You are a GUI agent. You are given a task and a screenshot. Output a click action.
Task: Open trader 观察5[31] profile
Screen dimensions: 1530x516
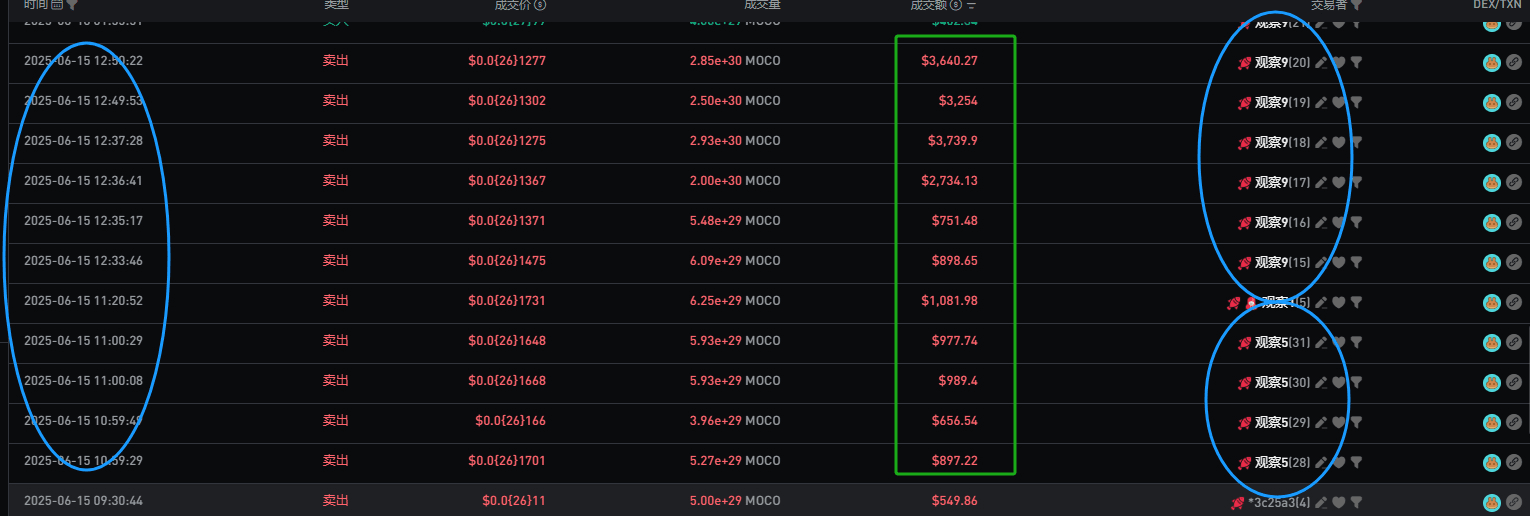[x=1282, y=342]
